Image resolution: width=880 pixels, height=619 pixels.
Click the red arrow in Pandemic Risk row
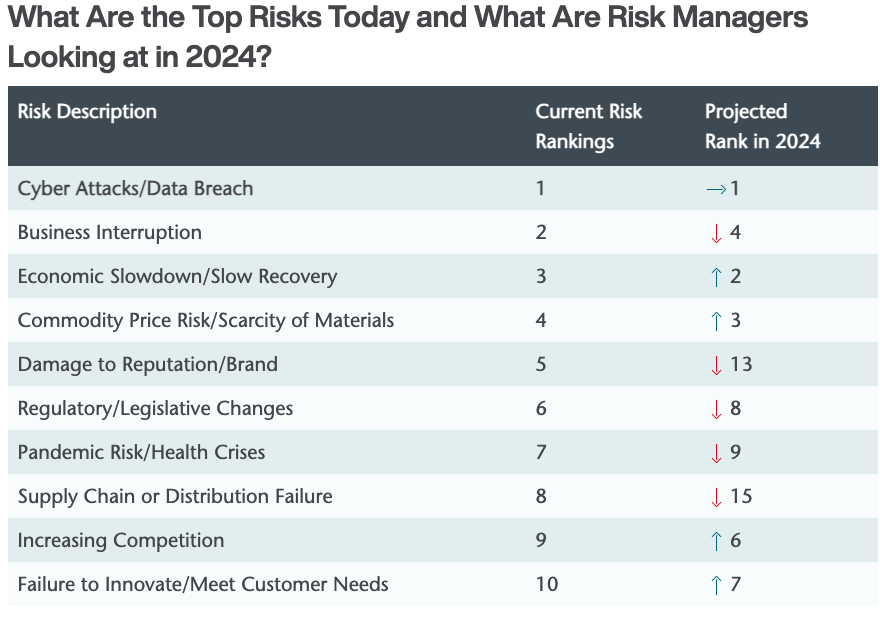coord(716,453)
